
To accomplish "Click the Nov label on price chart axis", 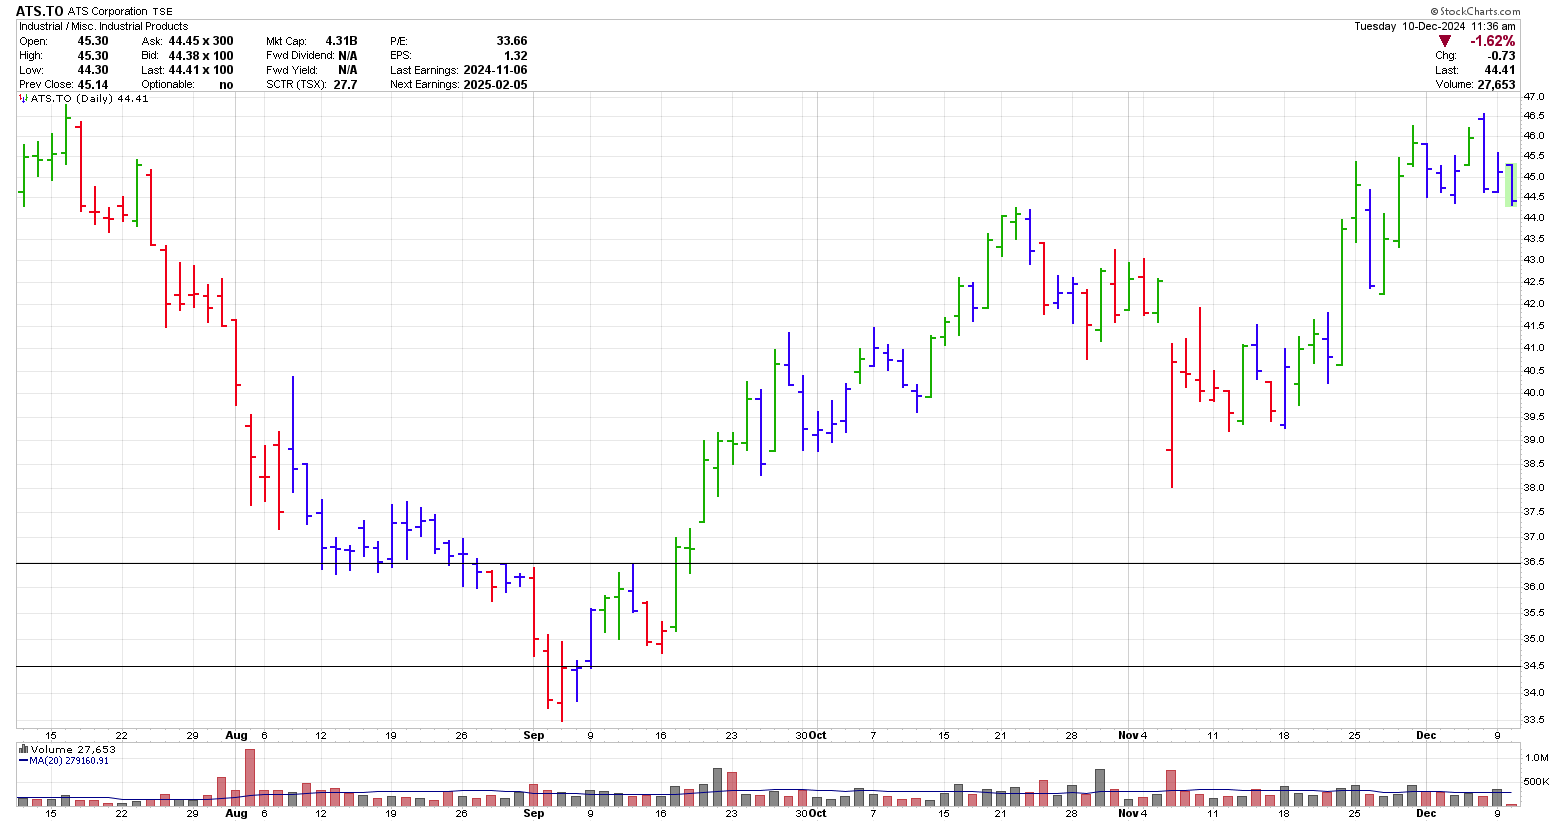I will click(x=1128, y=735).
